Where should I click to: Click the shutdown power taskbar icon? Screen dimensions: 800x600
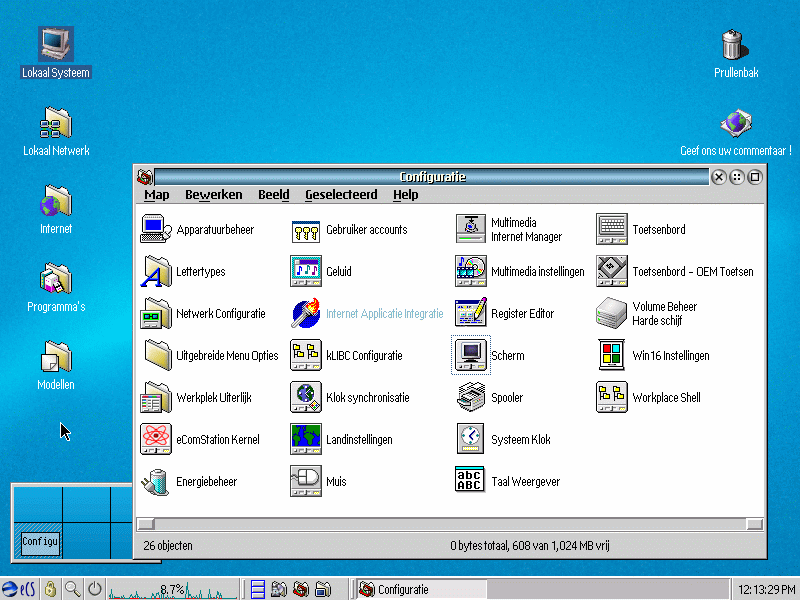pyautogui.click(x=94, y=589)
